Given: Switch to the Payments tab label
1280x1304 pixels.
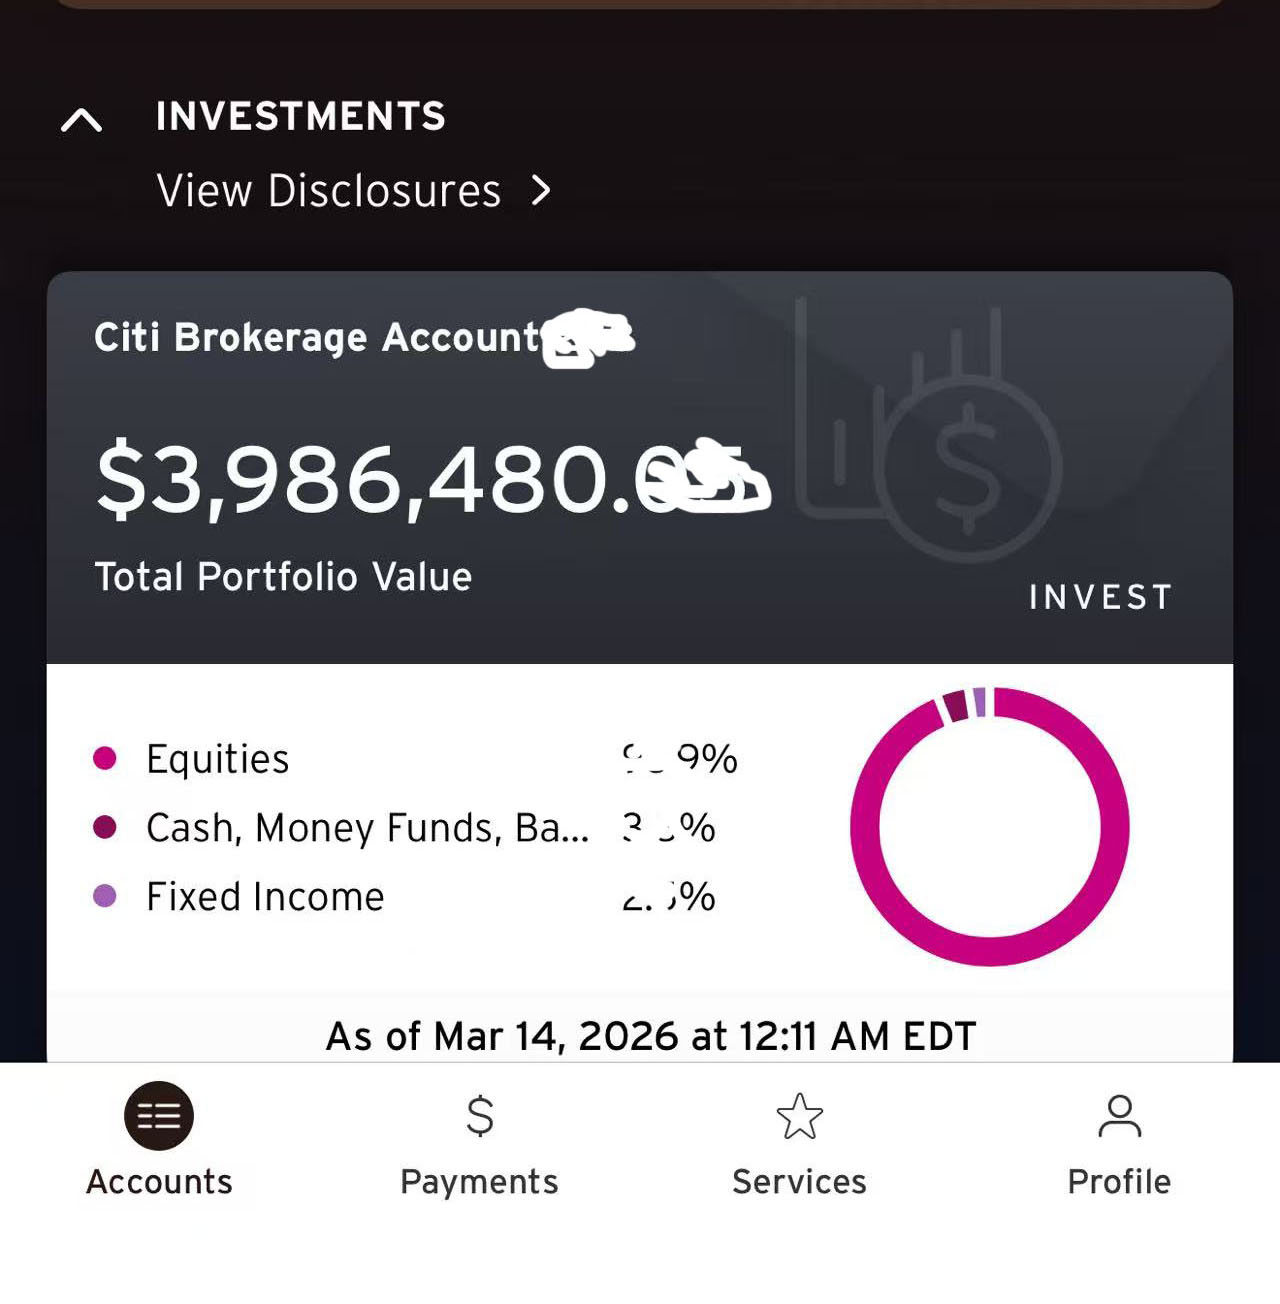Looking at the screenshot, I should [x=479, y=1182].
